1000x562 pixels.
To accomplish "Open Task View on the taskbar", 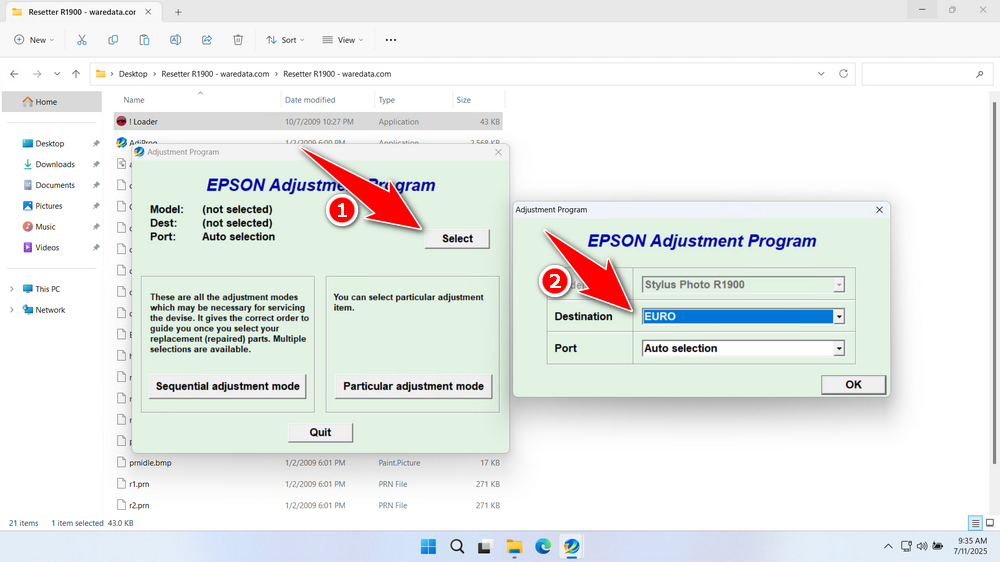I will pyautogui.click(x=485, y=547).
